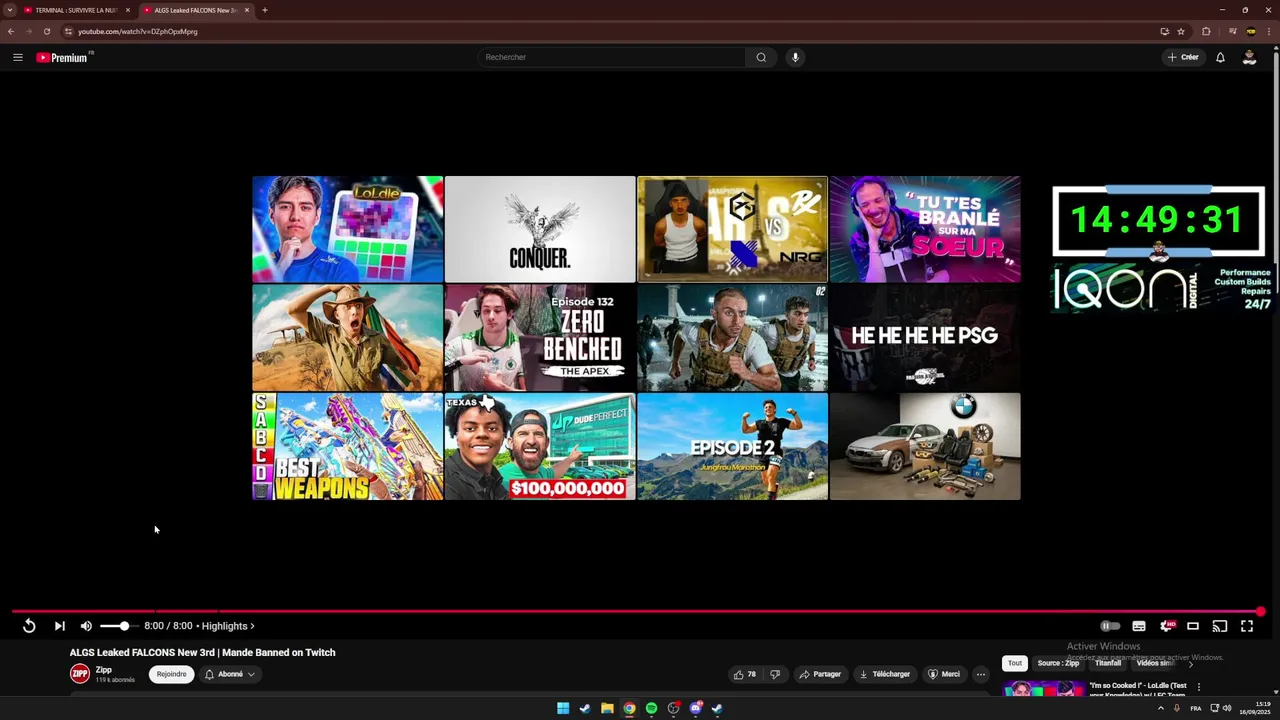Show more filter chips with arrow
Viewport: 1280px width, 720px height.
pos(1190,664)
